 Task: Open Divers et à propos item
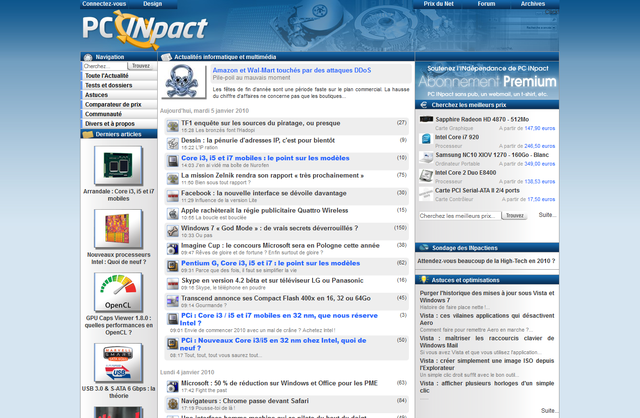[119, 124]
